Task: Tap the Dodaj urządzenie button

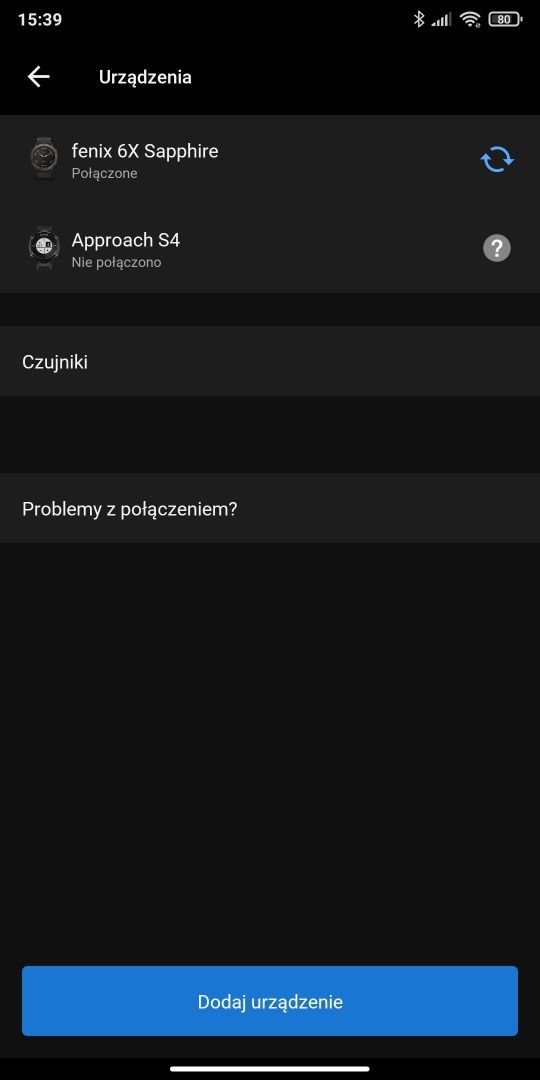Action: (x=270, y=1001)
